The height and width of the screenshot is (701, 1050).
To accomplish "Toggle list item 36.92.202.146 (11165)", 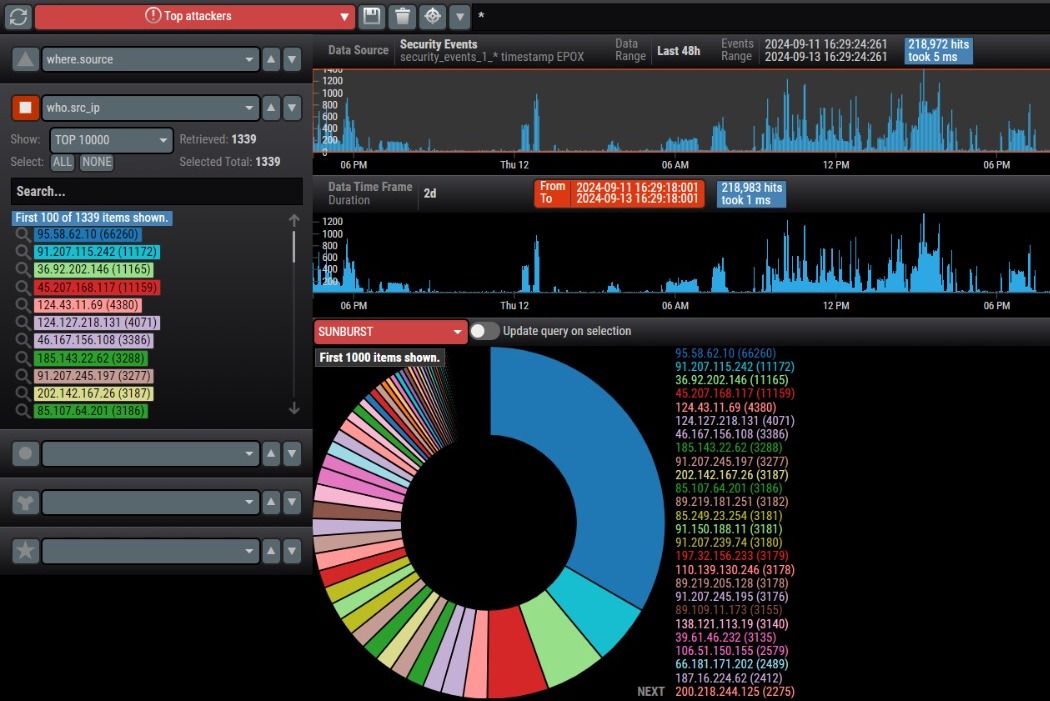I will pos(94,269).
